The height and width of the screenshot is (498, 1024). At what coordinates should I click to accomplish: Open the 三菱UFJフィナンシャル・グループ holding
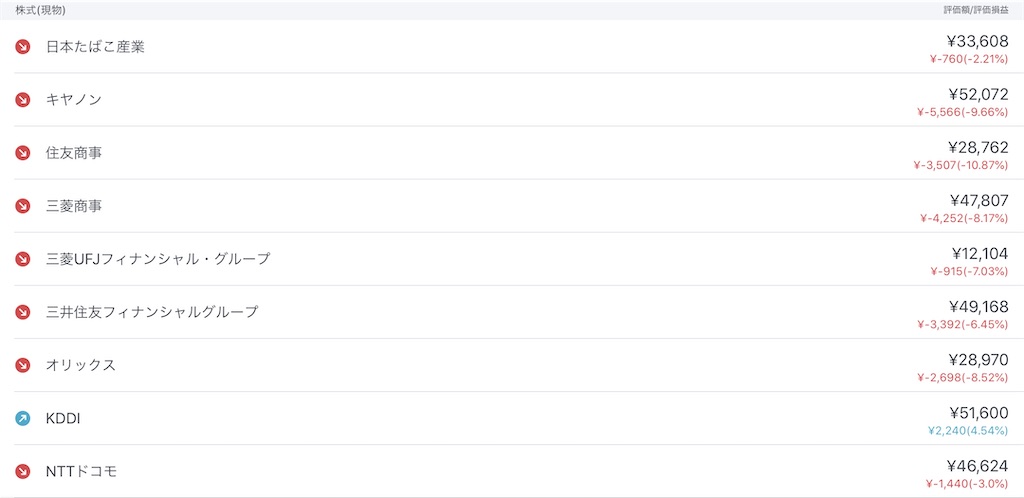512,259
